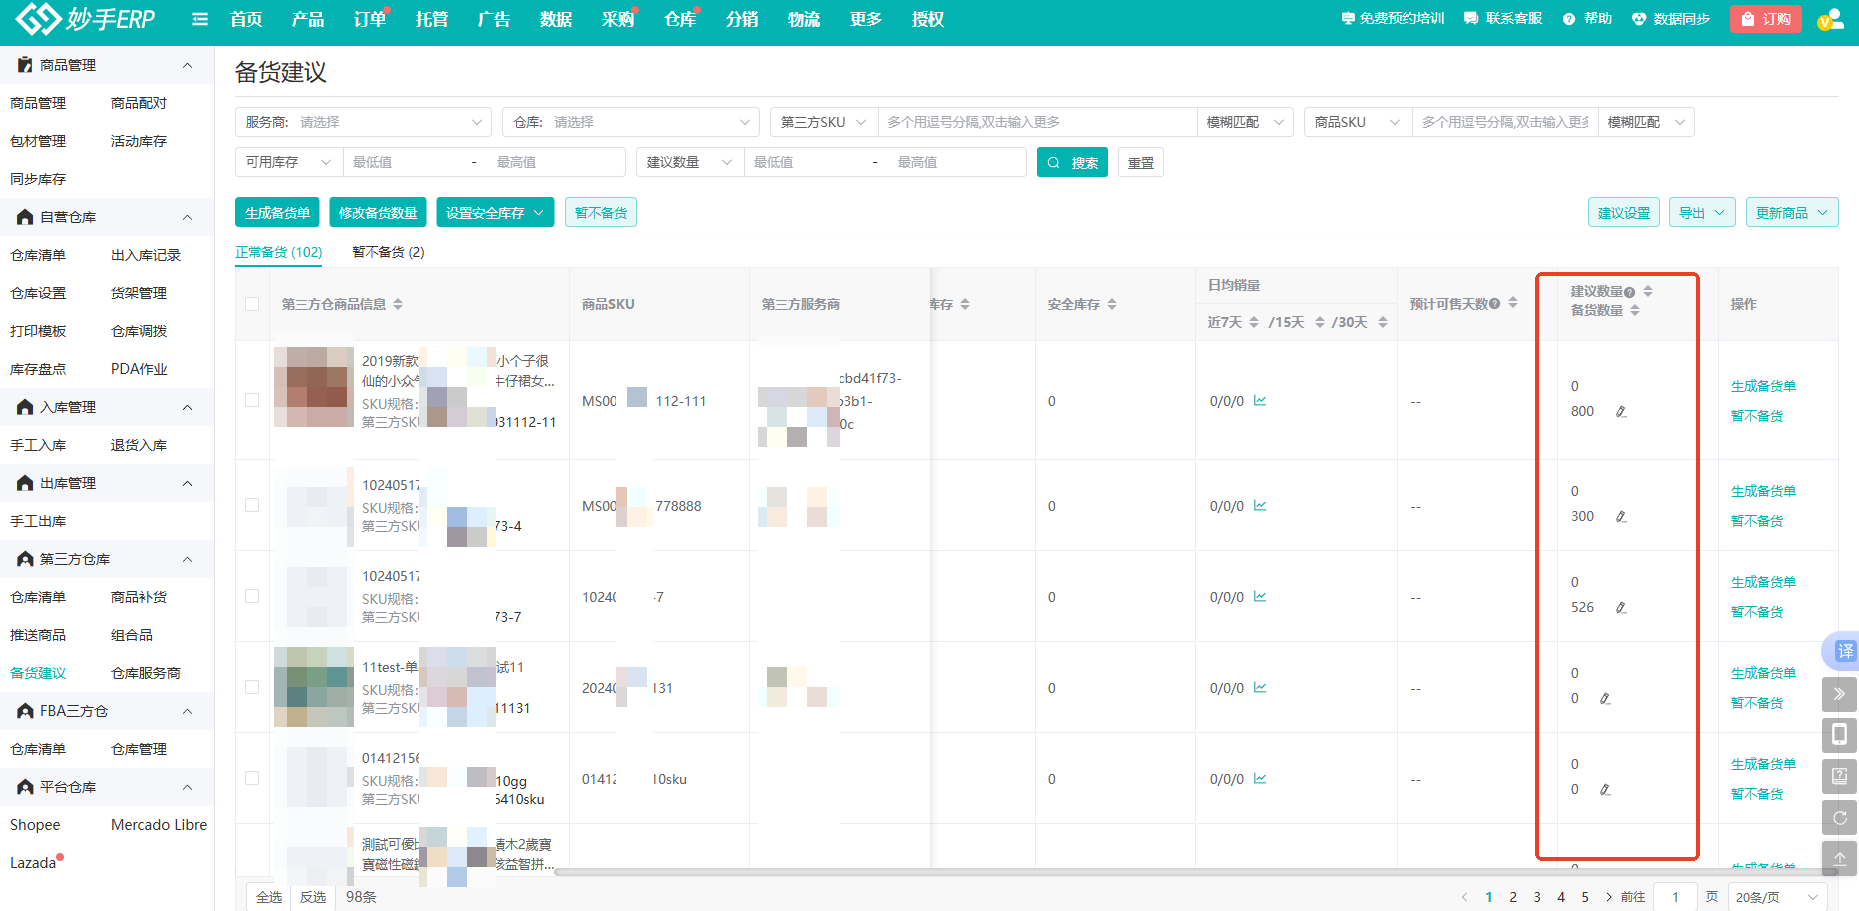
Task: Click the green 生成备货单 button
Action: [277, 213]
